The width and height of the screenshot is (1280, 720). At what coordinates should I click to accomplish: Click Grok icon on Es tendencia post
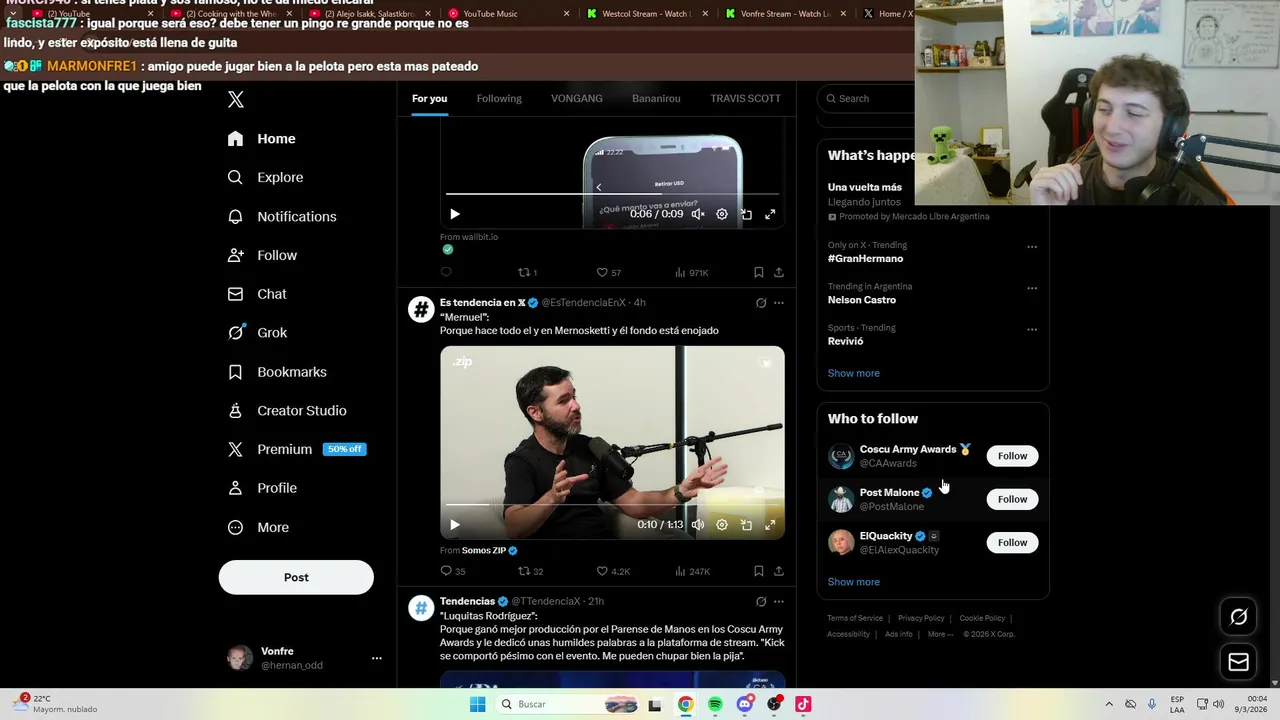coord(761,303)
